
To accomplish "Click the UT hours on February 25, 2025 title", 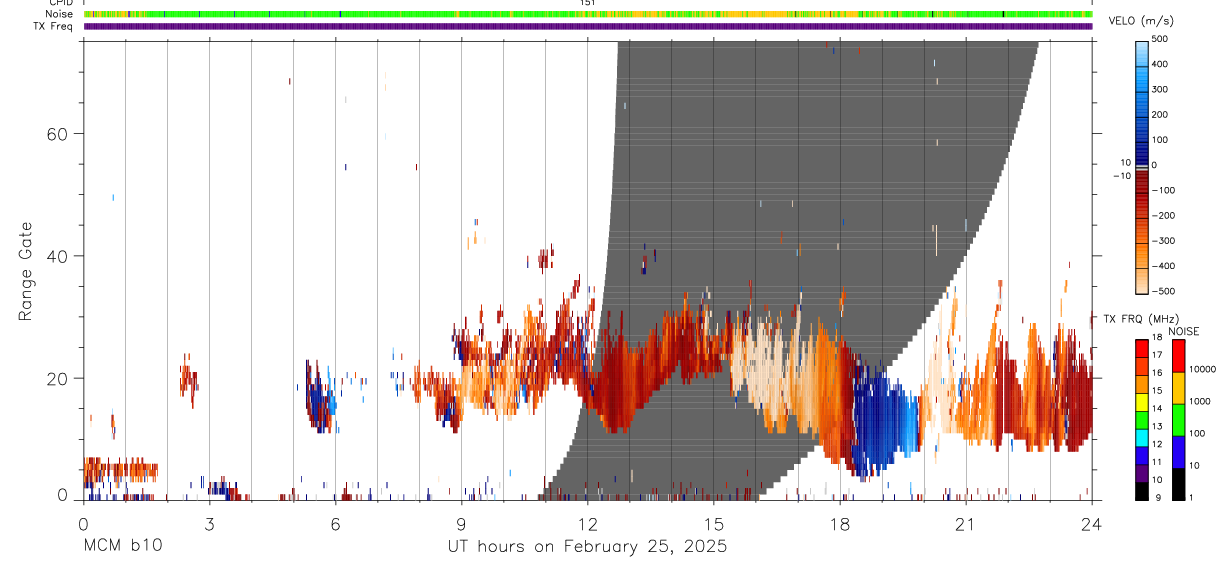I will 587,547.
